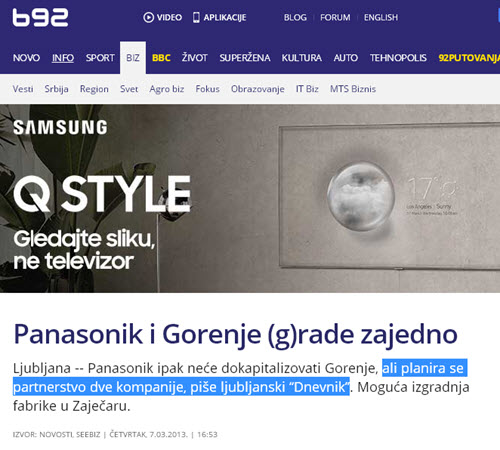Open the Region submenu link
Screen dimensions: 500x450
coord(94,89)
